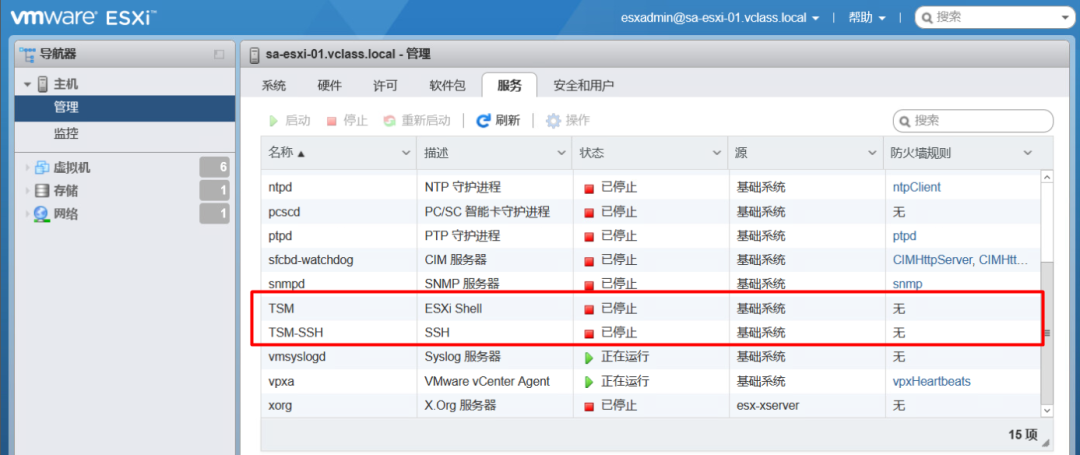The image size is (1080, 455).
Task: Focus the services search input field
Action: (x=973, y=121)
